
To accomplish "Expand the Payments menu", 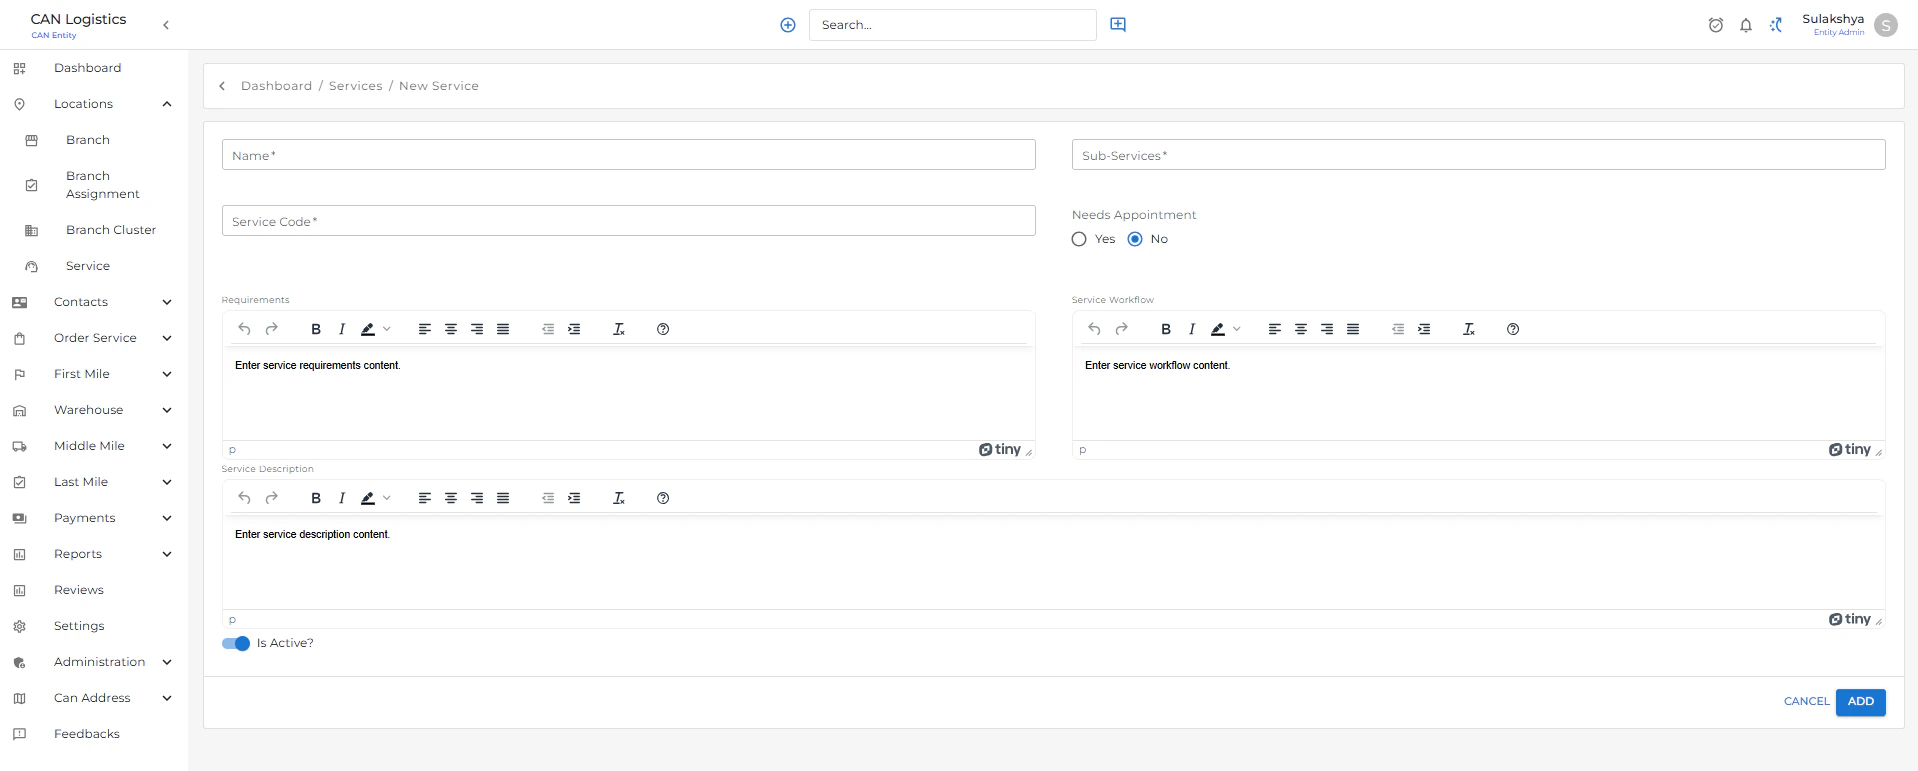I will tap(167, 518).
